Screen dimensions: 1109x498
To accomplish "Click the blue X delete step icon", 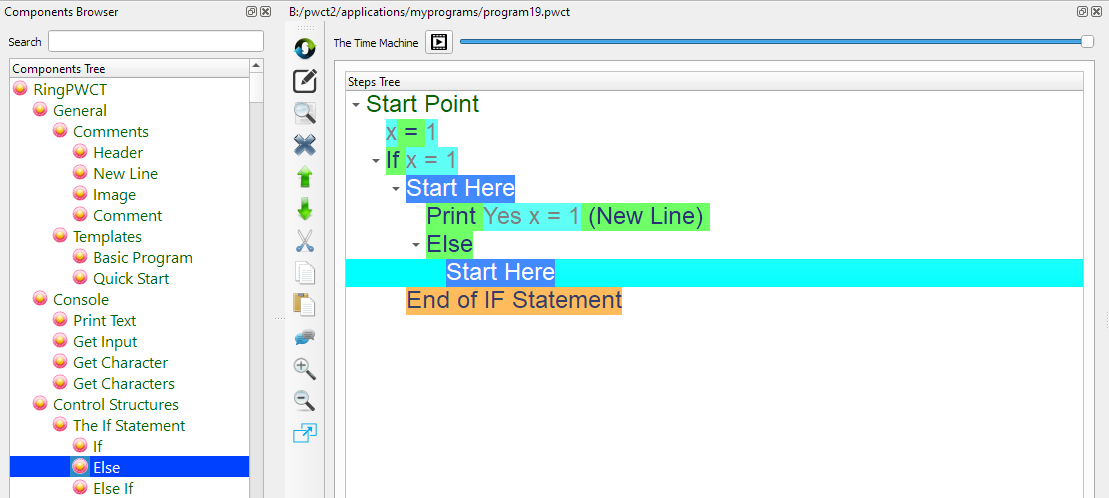I will (x=305, y=145).
